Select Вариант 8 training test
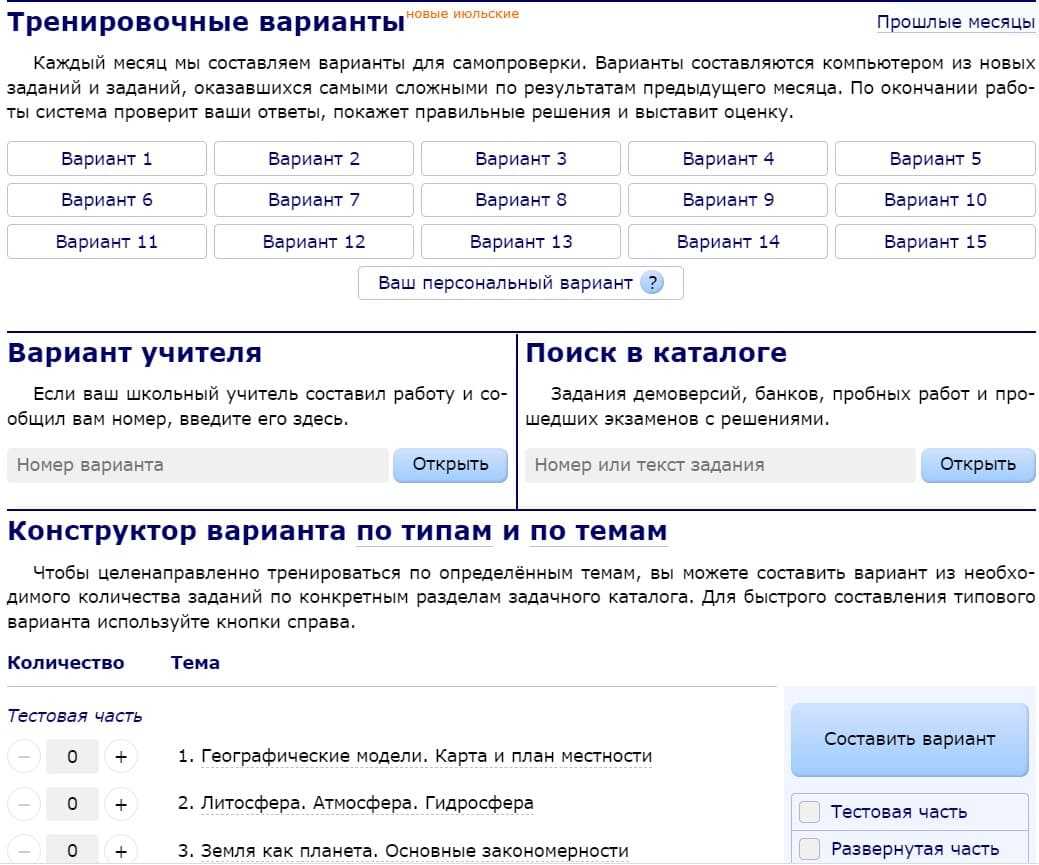 coord(520,200)
